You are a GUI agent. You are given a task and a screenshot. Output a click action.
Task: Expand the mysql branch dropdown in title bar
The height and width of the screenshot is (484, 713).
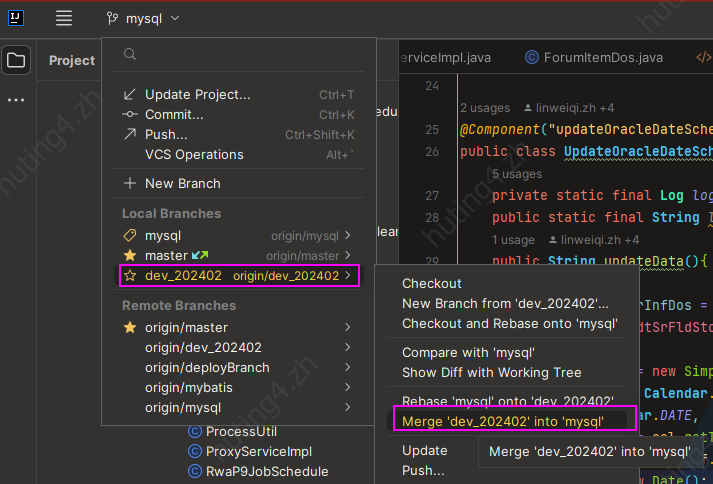pos(144,18)
